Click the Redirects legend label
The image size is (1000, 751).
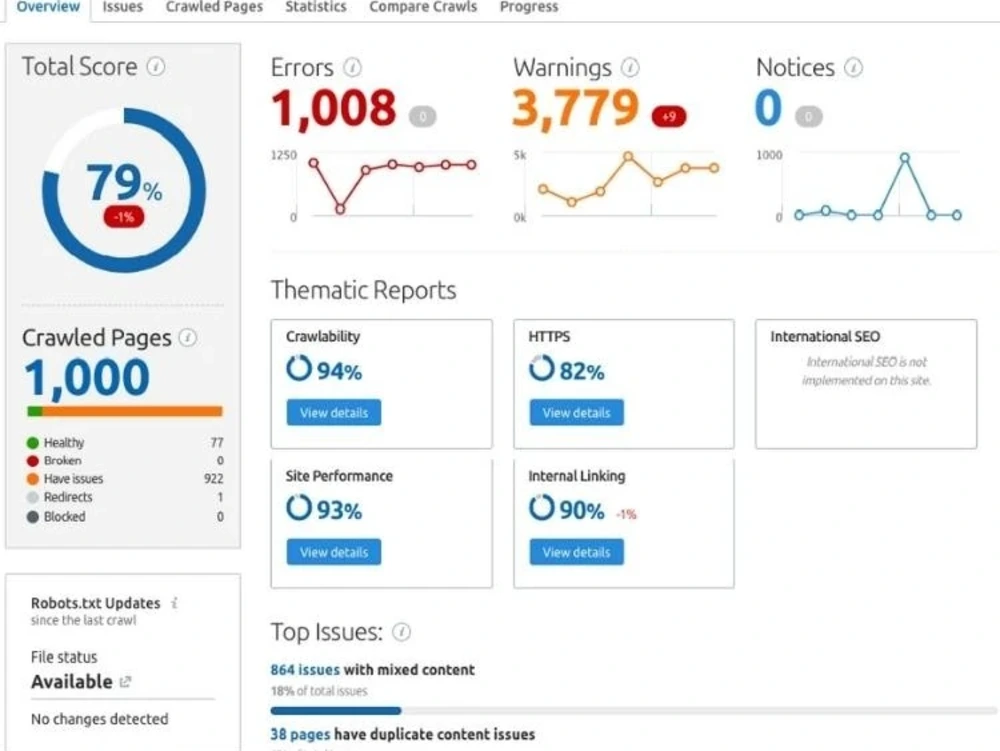tap(68, 497)
